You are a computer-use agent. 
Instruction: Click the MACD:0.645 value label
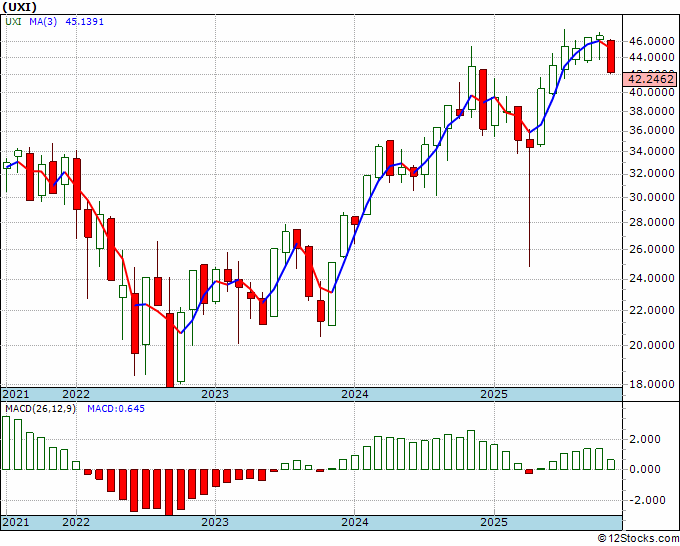tap(116, 409)
